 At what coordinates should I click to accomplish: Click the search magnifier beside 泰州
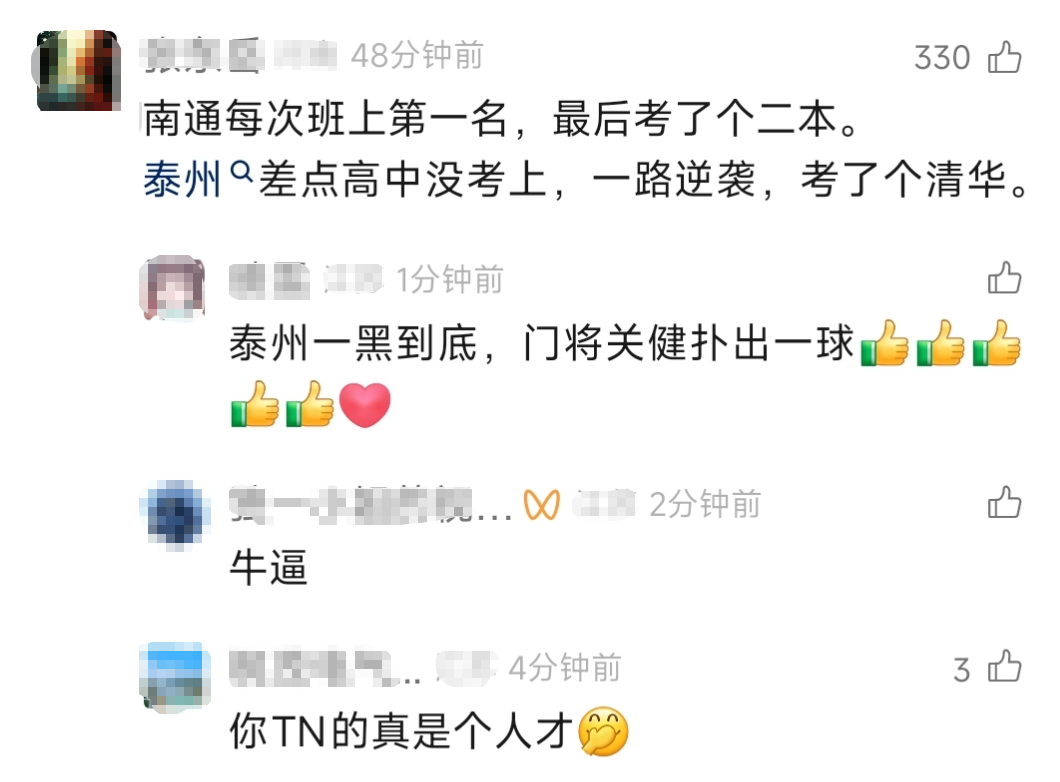(241, 171)
